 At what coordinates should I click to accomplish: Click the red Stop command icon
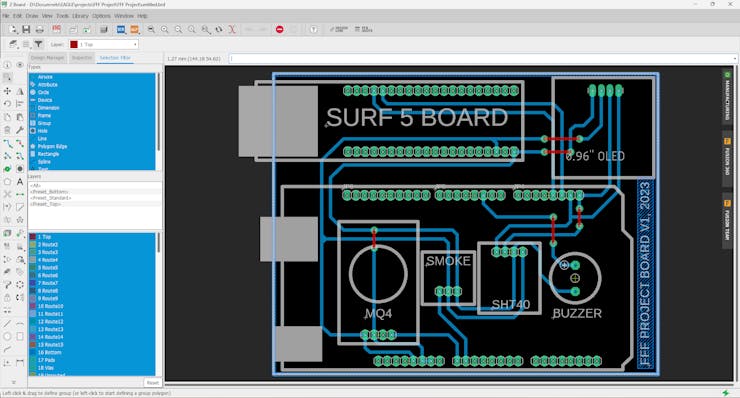point(279,29)
